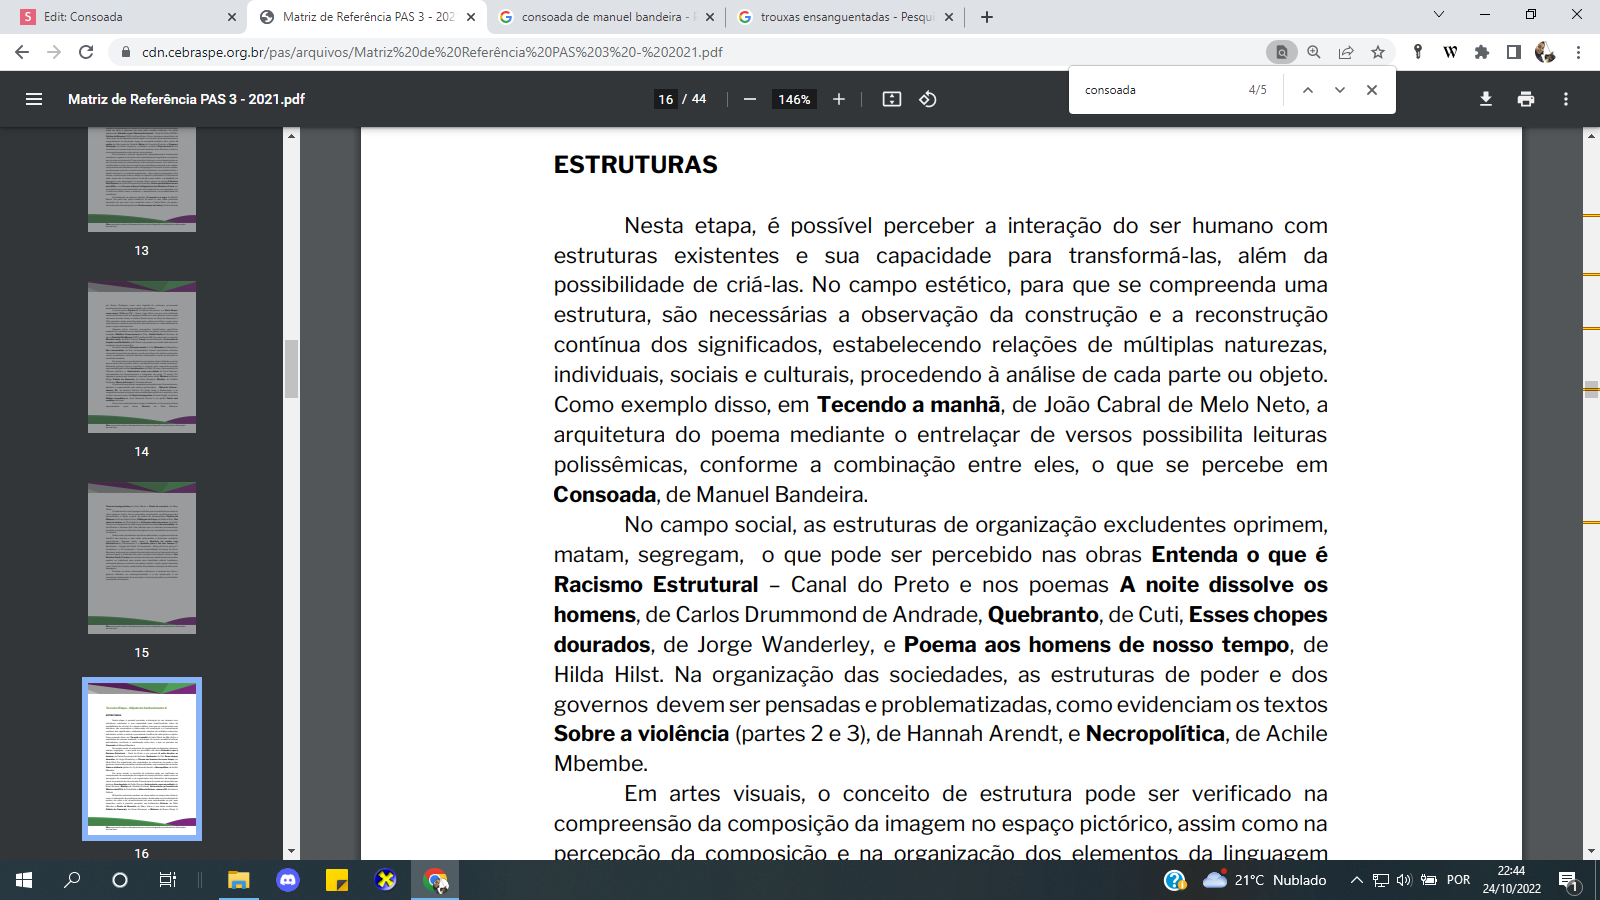Open the key-shaped extension icon
This screenshot has height=900, width=1600.
coord(1418,52)
